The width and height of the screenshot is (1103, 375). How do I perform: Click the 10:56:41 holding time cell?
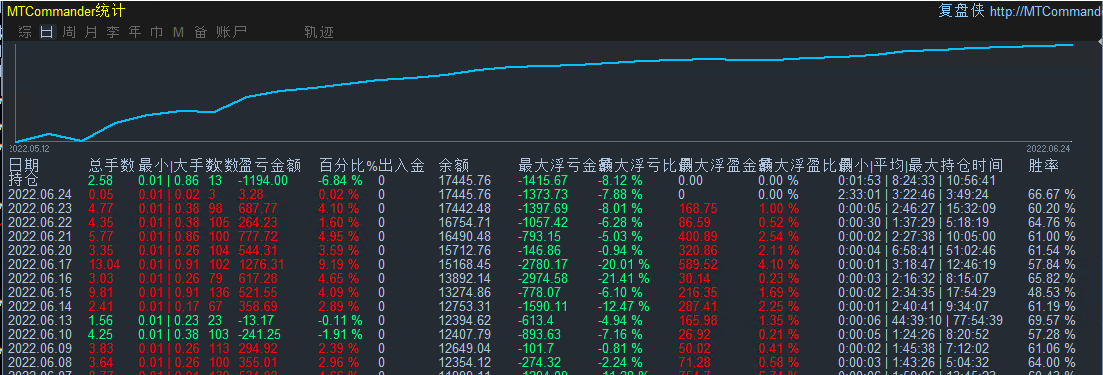(x=971, y=180)
